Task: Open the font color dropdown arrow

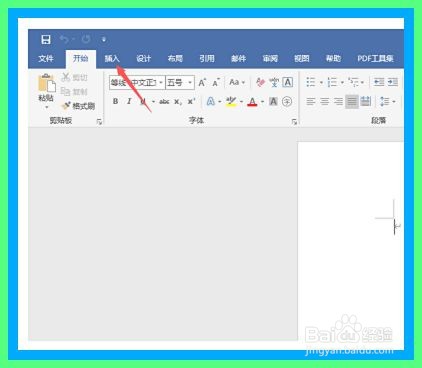Action: pos(262,102)
